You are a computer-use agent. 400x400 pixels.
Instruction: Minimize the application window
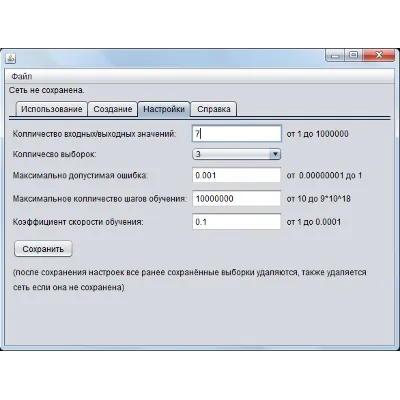(x=335, y=56)
